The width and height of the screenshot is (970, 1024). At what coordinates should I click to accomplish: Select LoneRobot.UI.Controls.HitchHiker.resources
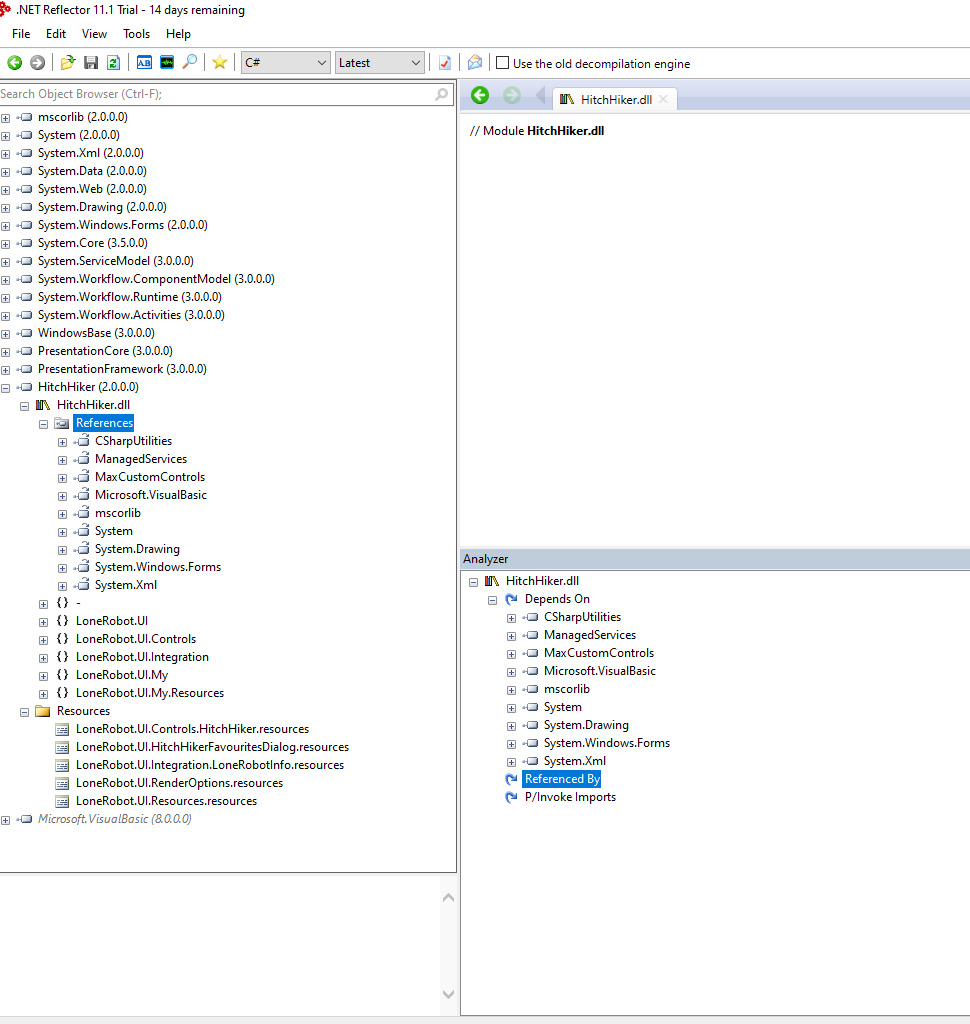click(x=192, y=729)
